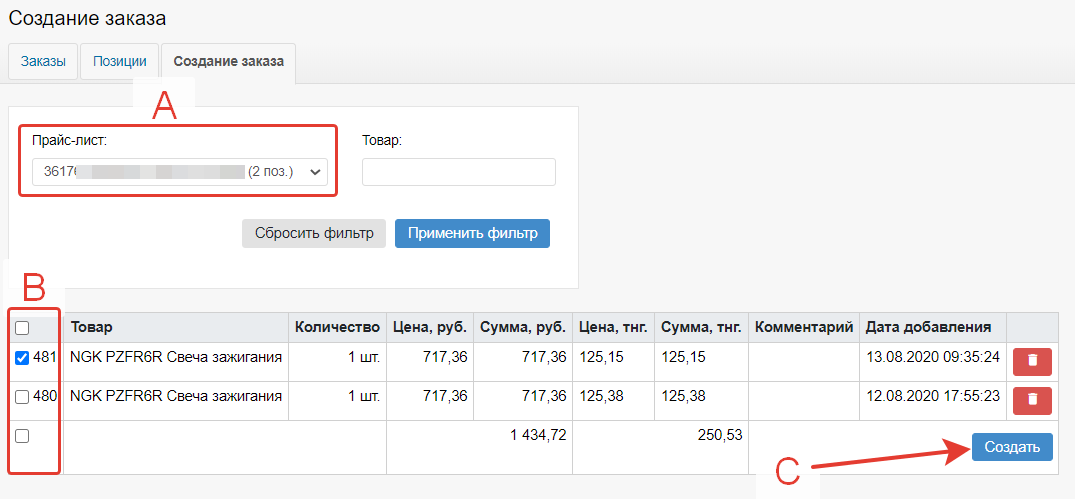Click the Дата добавления column header

(928, 327)
